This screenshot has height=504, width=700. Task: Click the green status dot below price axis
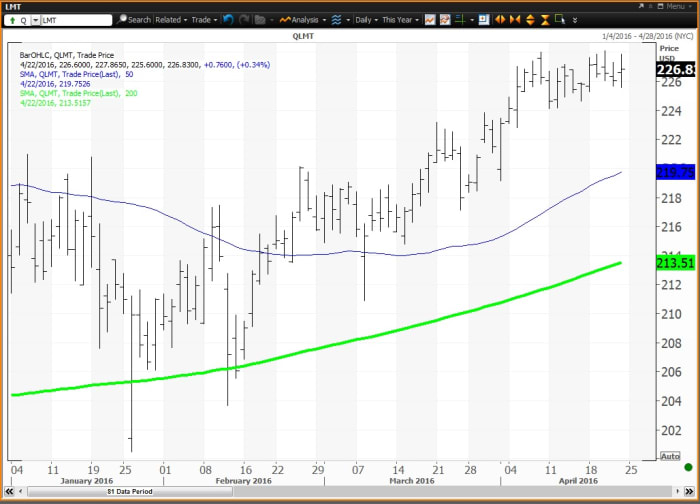[688, 467]
